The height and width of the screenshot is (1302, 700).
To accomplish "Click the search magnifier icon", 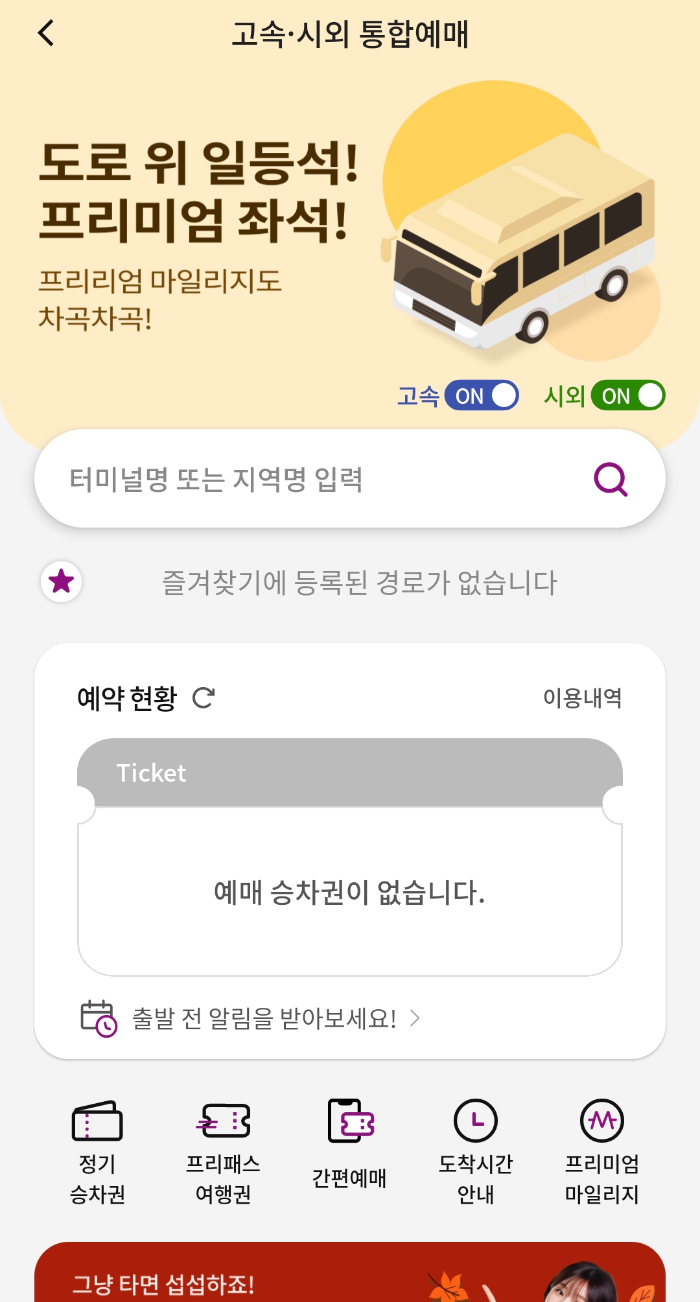I will pyautogui.click(x=609, y=478).
